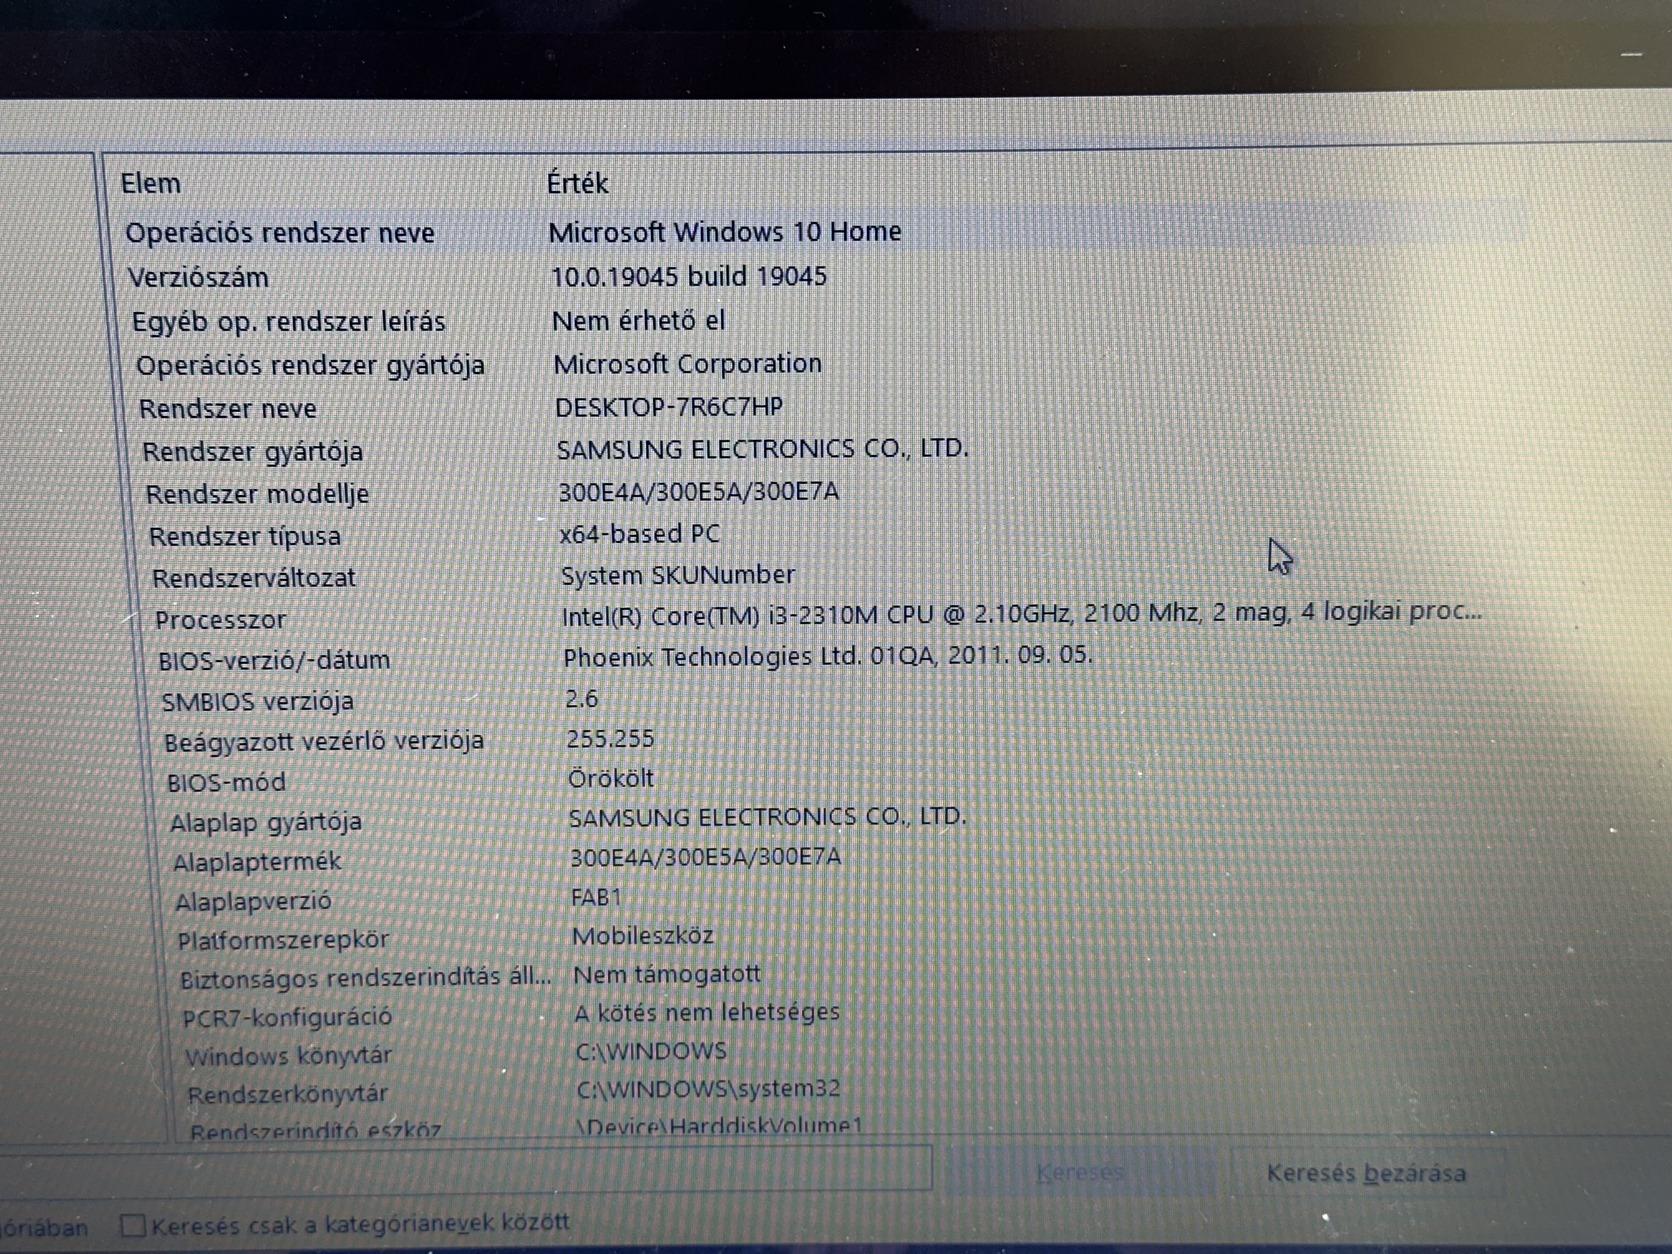
Task: Select the 'Rendszer gyártója' row label
Action: click(253, 452)
